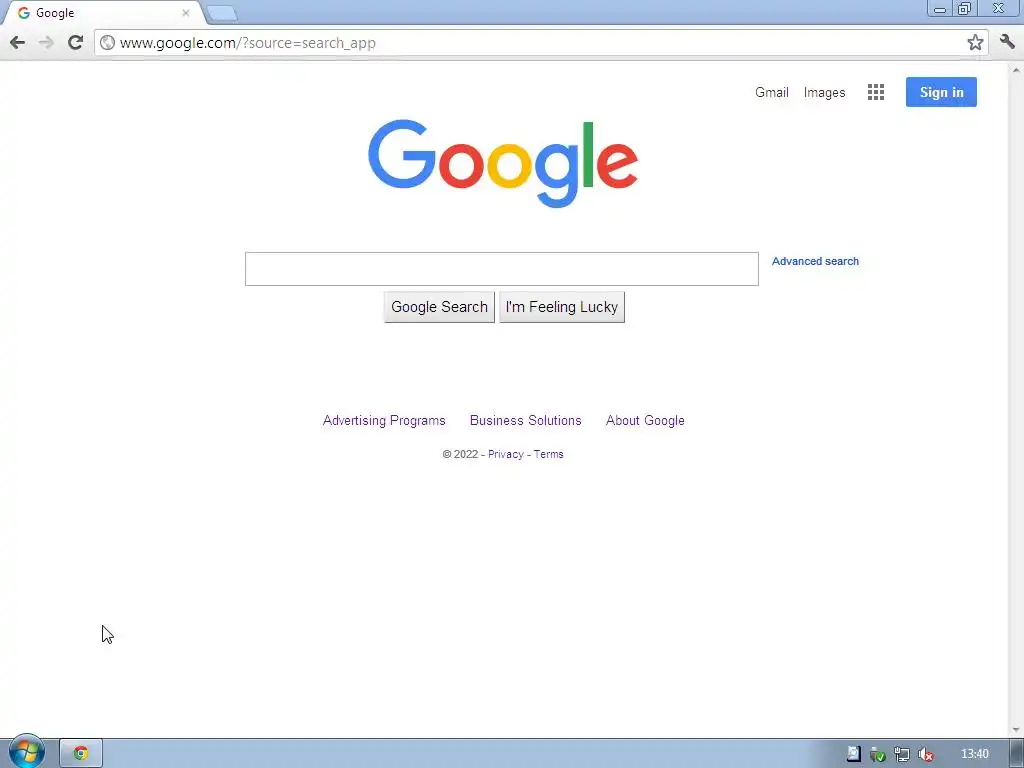This screenshot has width=1024, height=768.
Task: Click the green shield tray icon
Action: pyautogui.click(x=878, y=754)
